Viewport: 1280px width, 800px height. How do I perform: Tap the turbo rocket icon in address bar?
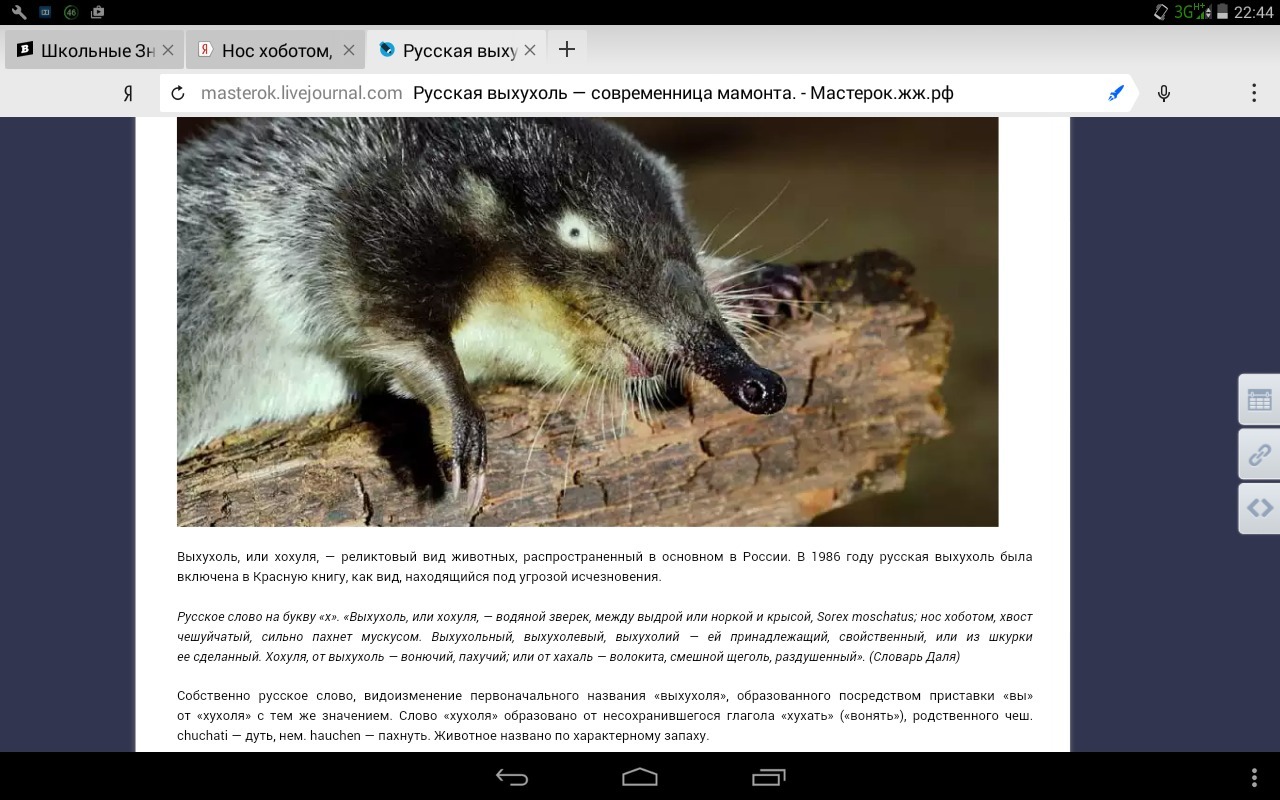coord(1116,93)
